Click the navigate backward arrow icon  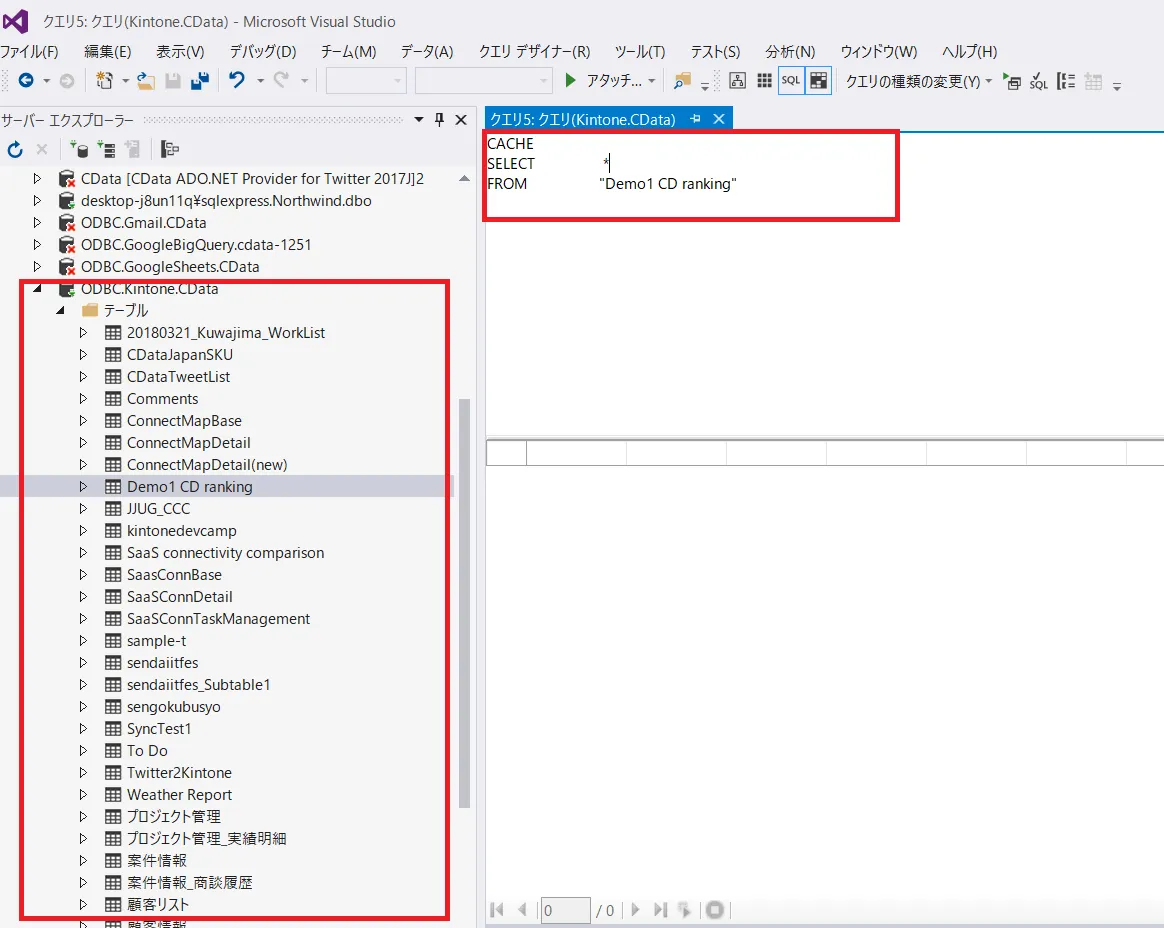tap(25, 81)
